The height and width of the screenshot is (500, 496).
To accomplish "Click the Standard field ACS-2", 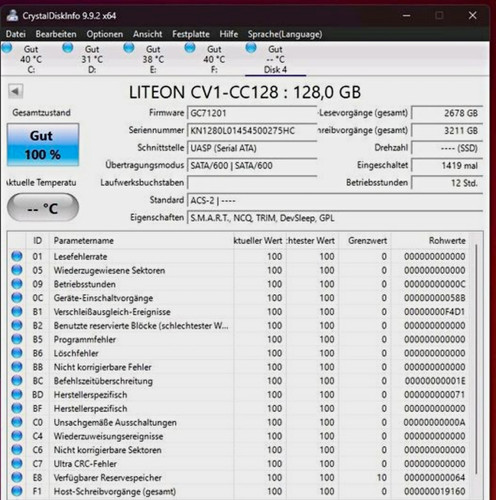I will point(335,200).
